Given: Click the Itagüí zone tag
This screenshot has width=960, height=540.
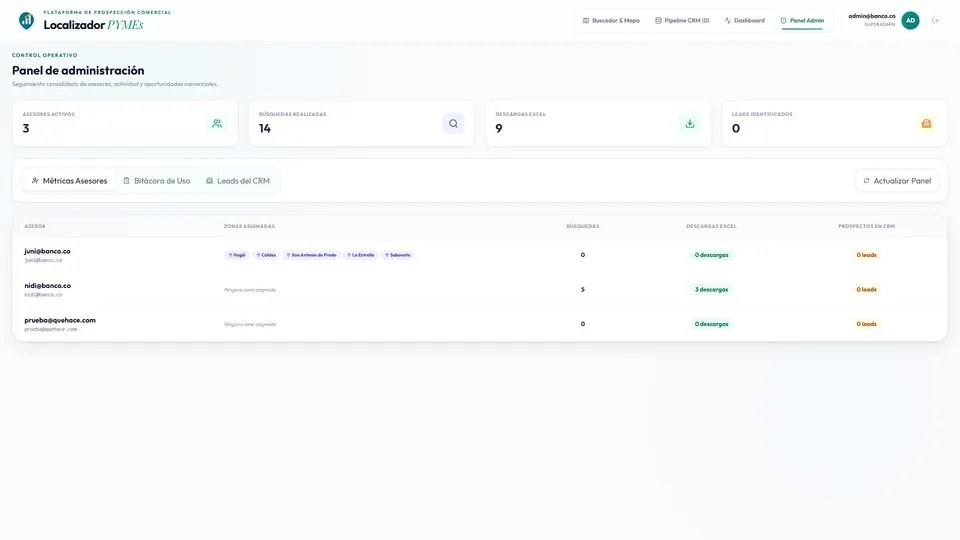Looking at the screenshot, I should (x=237, y=255).
